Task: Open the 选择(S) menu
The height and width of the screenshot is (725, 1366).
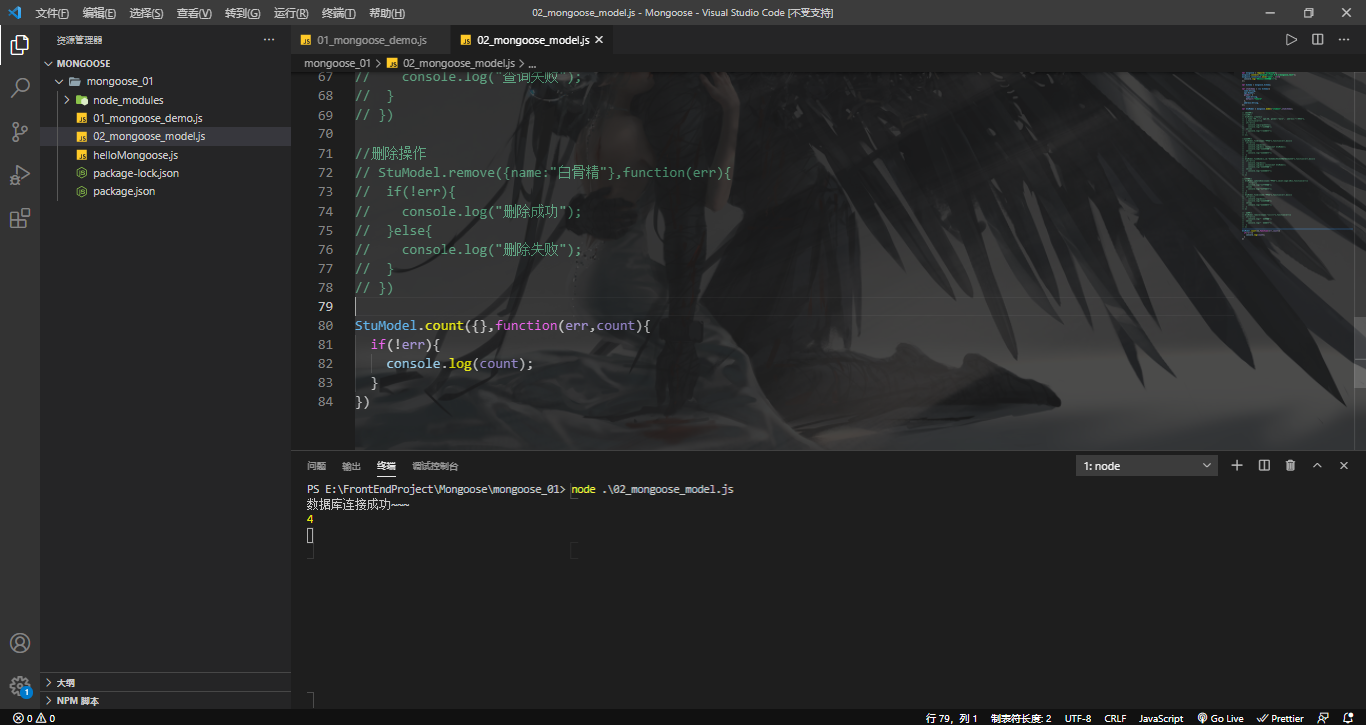Action: [146, 13]
